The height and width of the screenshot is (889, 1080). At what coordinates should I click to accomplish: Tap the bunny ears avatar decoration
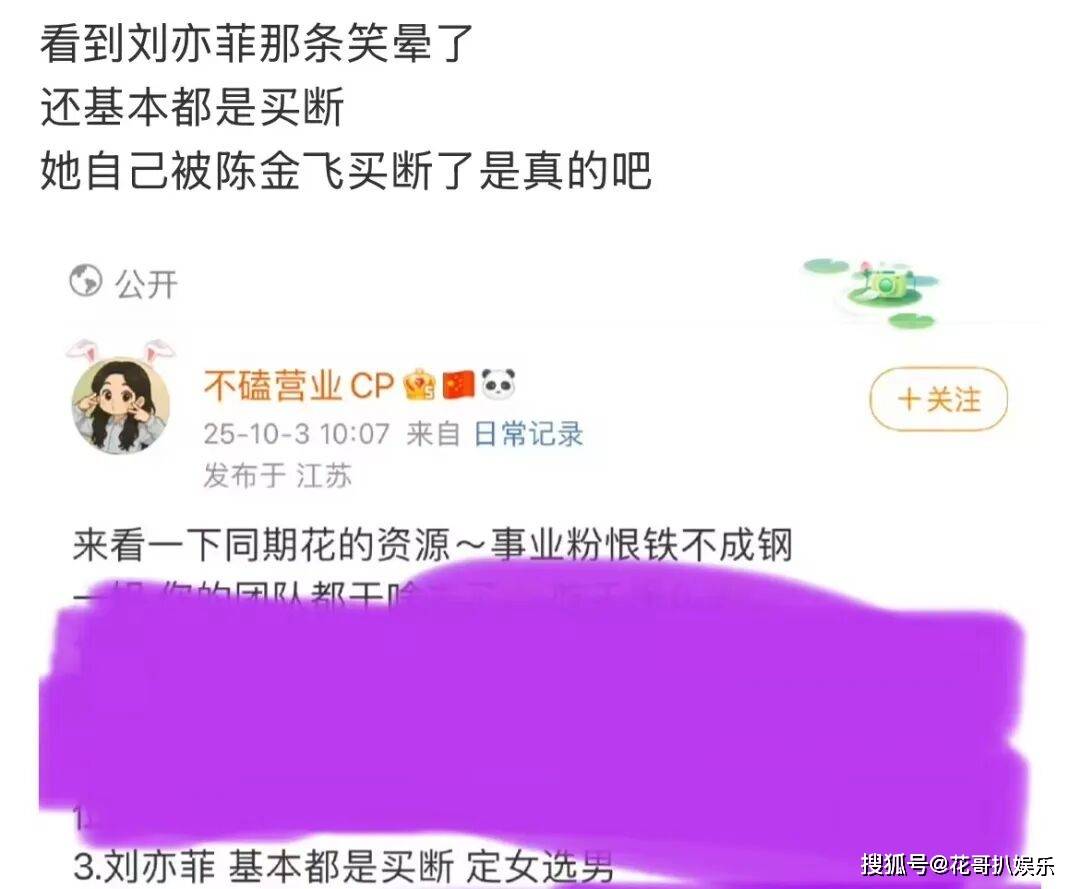point(121,352)
